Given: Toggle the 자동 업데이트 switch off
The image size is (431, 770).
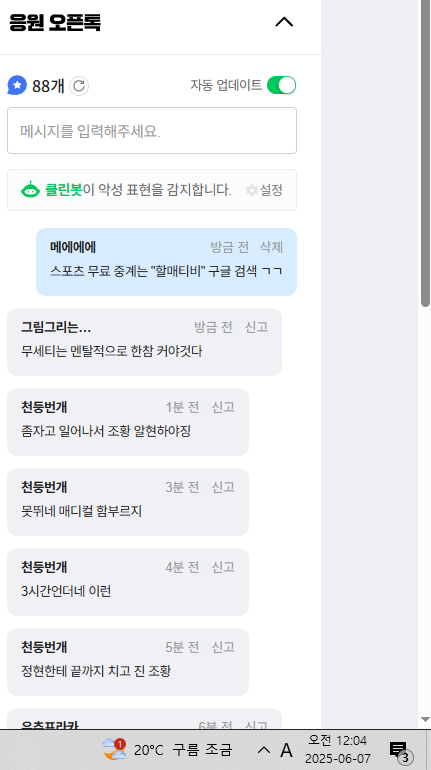Looking at the screenshot, I should point(282,85).
